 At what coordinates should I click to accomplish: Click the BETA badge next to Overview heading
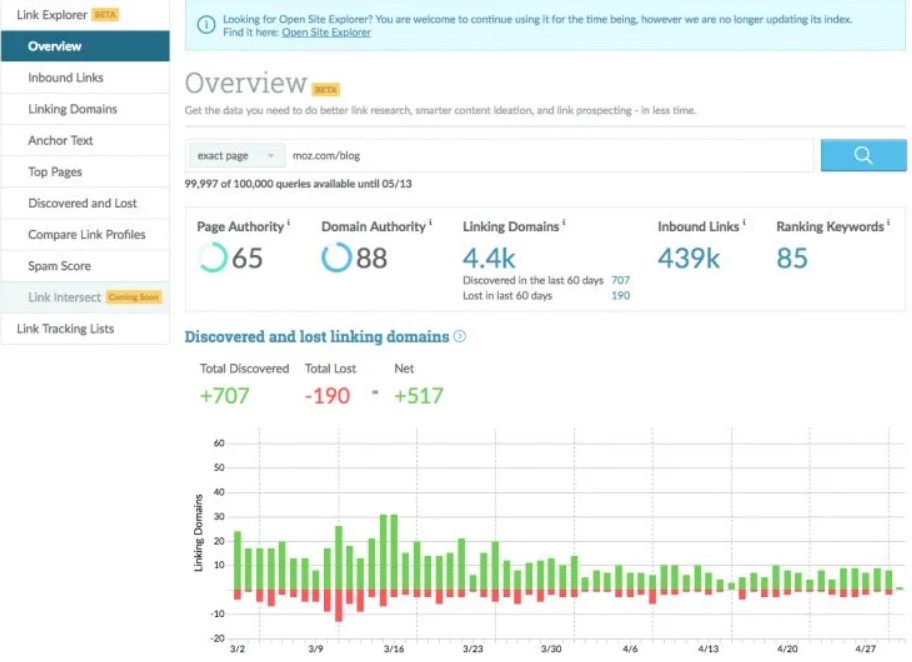[326, 90]
